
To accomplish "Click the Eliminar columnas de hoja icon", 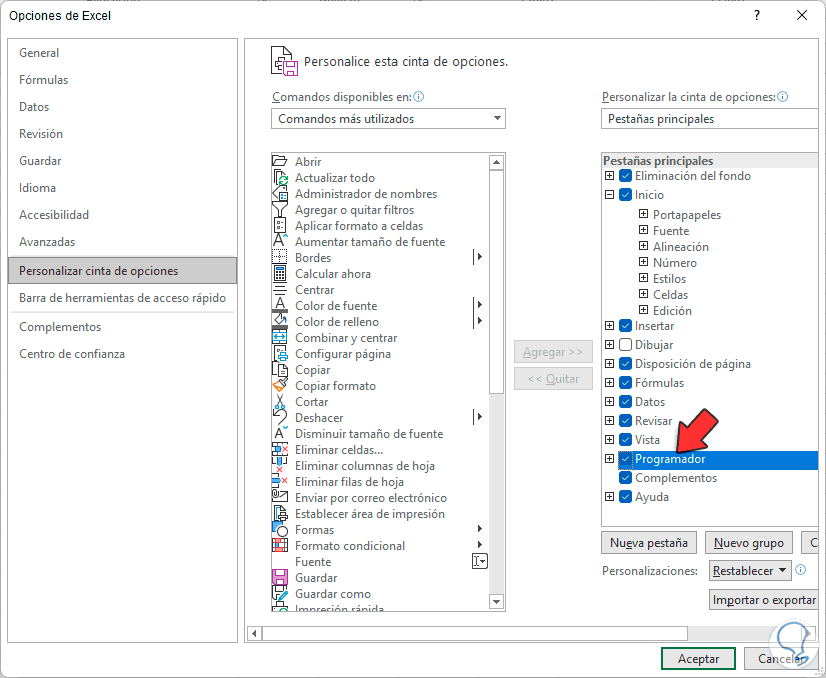I will (x=279, y=466).
